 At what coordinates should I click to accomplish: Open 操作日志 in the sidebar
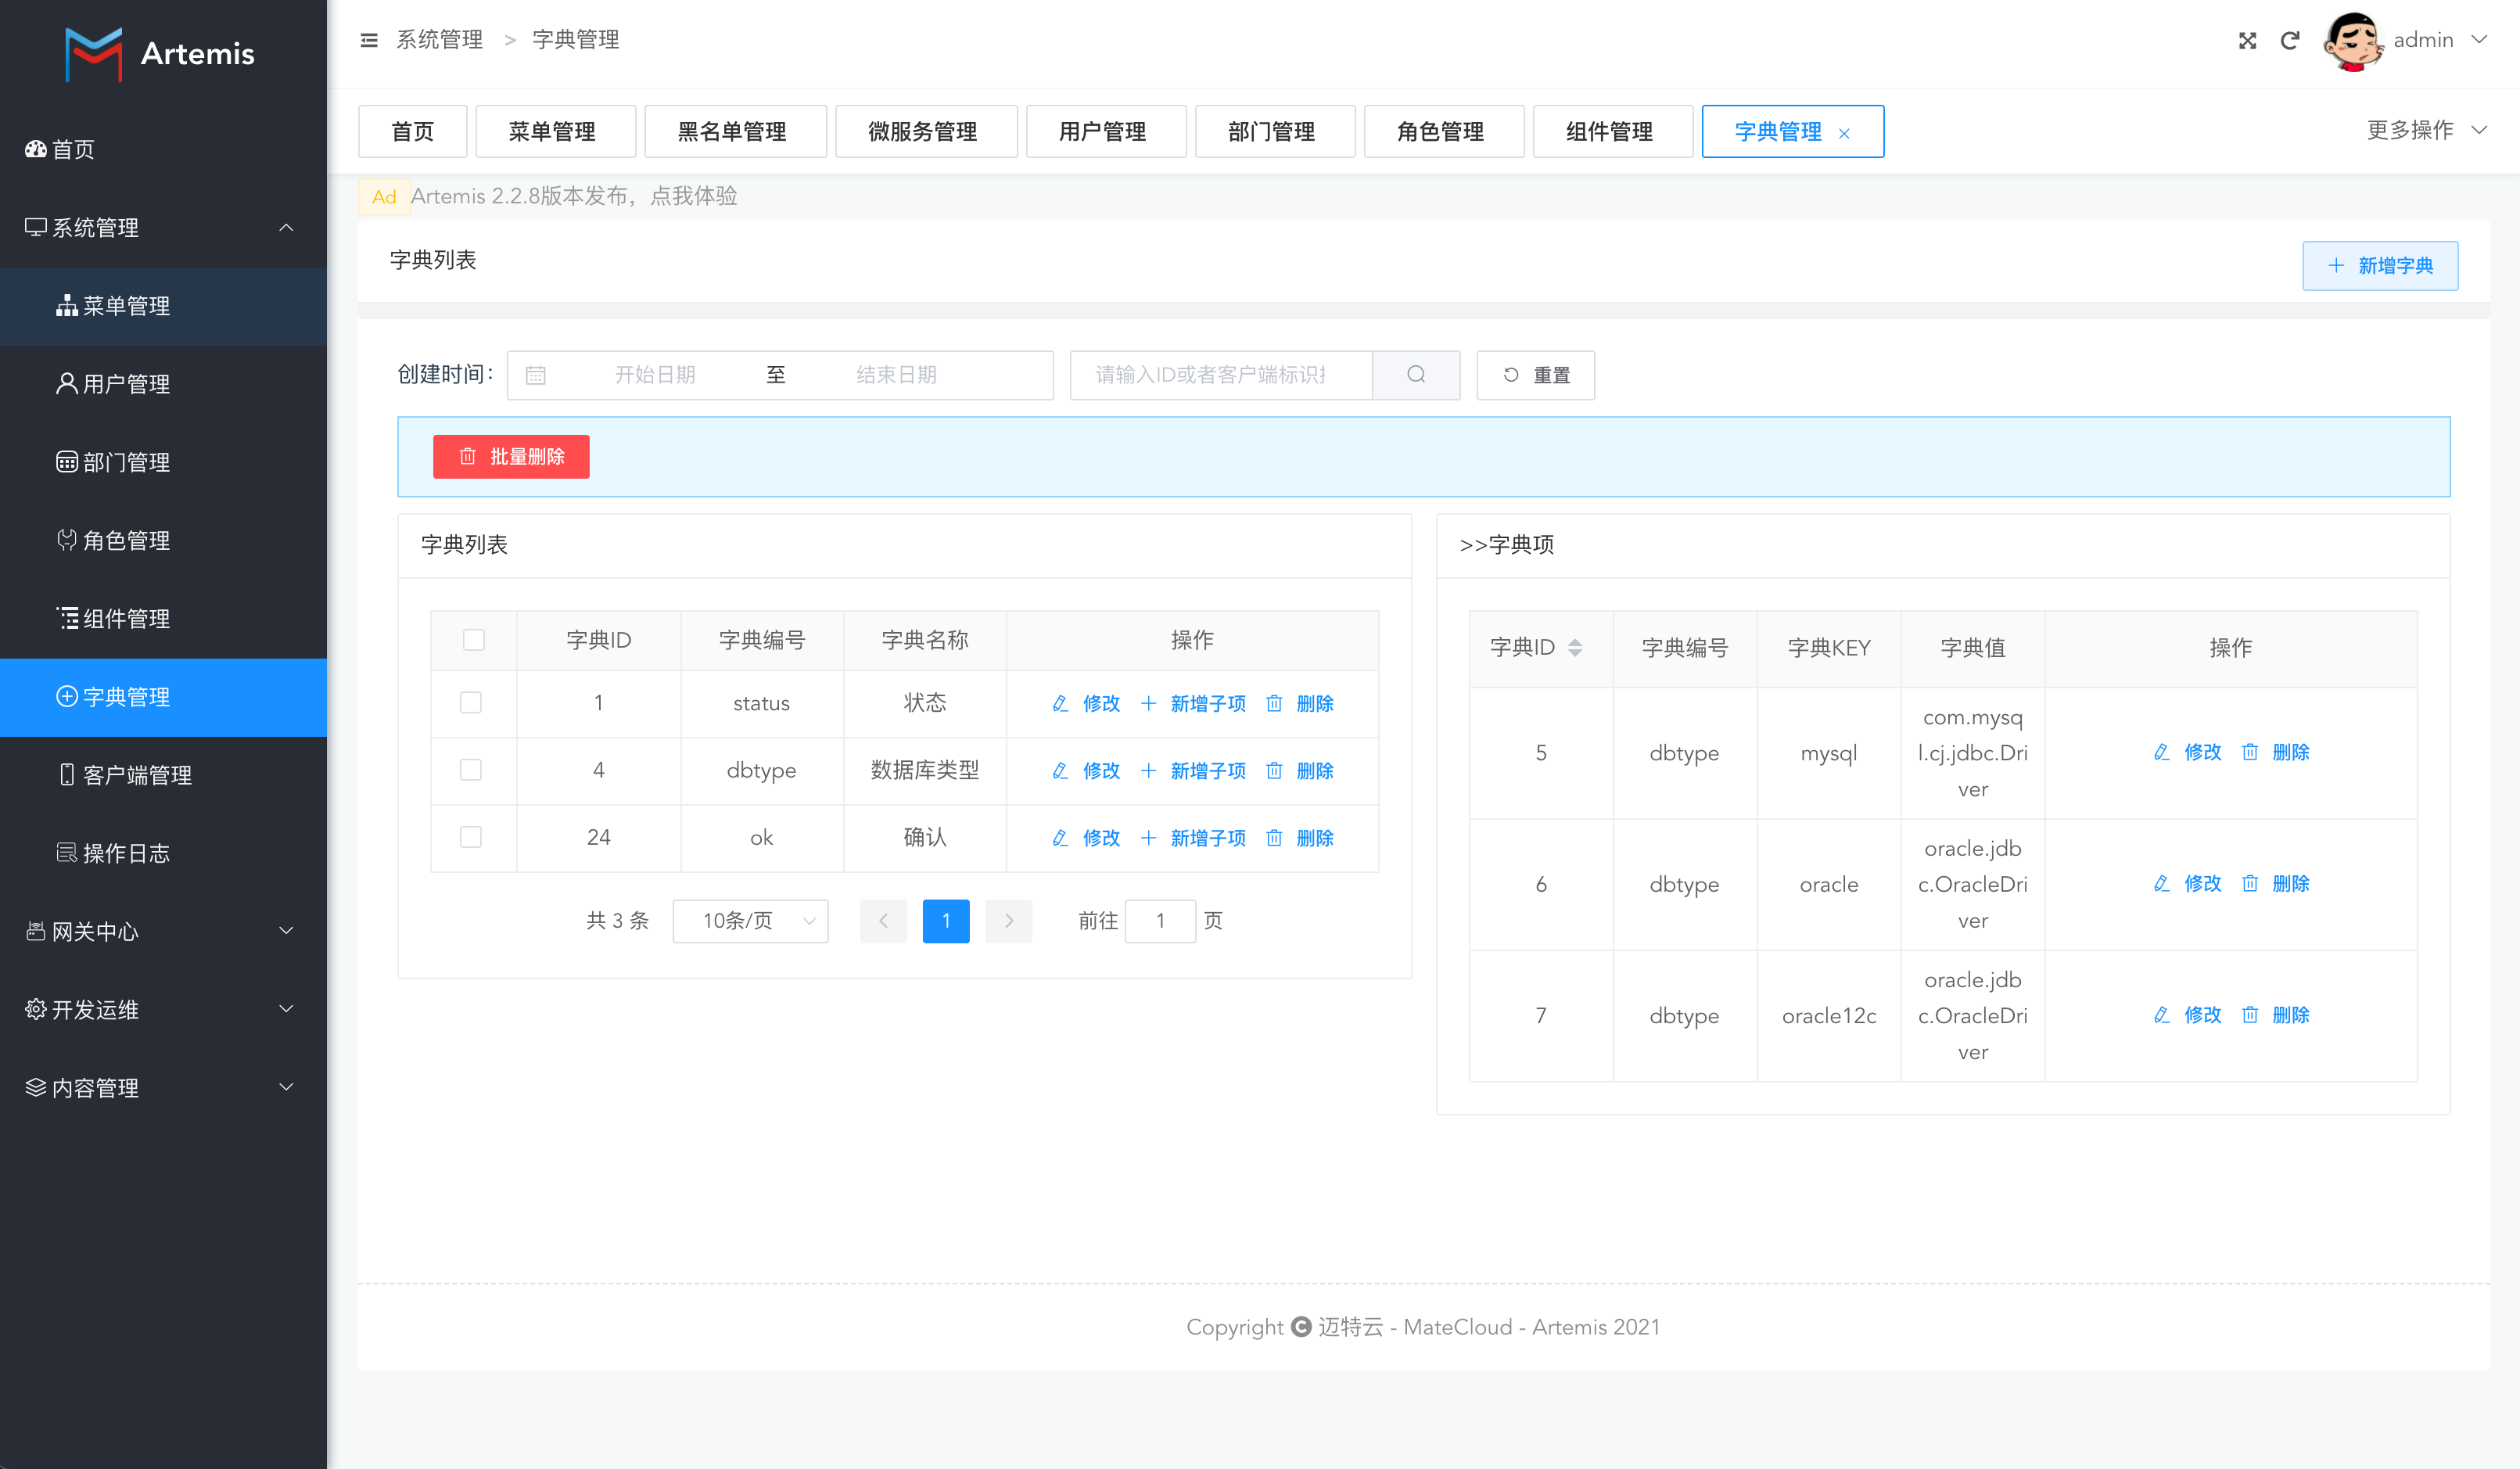(163, 853)
